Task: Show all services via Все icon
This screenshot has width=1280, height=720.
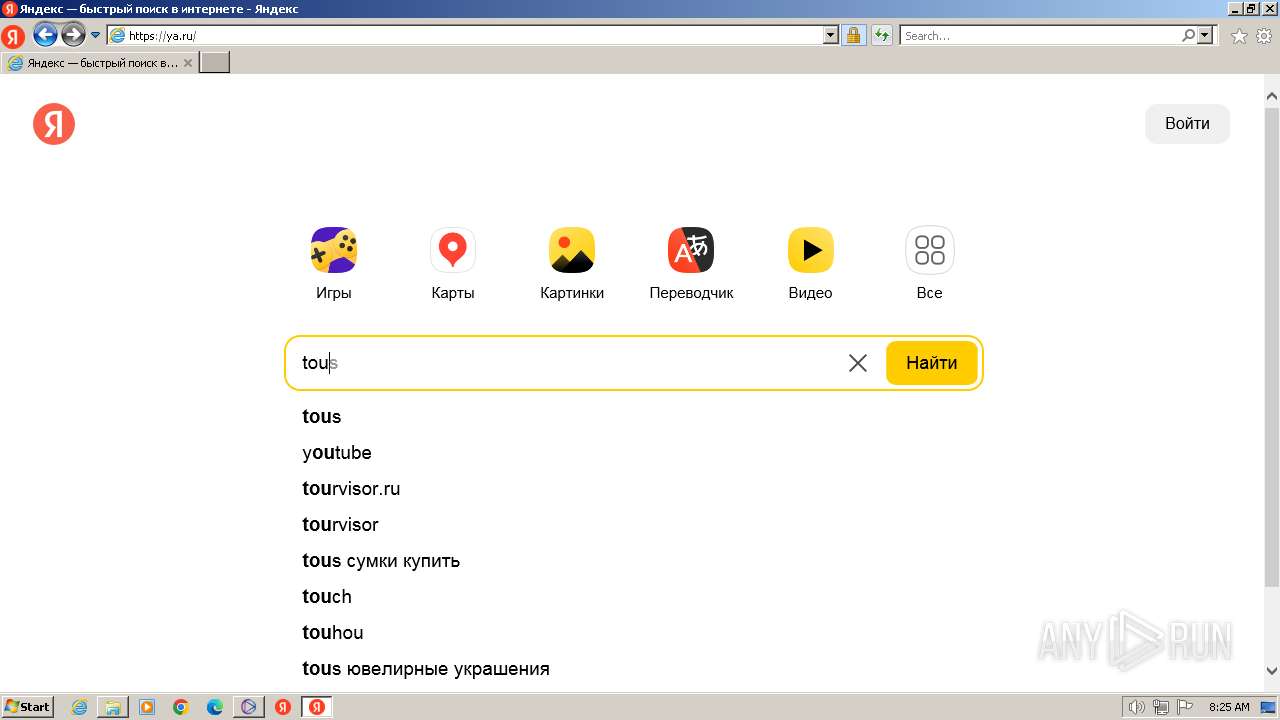Action: pyautogui.click(x=930, y=250)
